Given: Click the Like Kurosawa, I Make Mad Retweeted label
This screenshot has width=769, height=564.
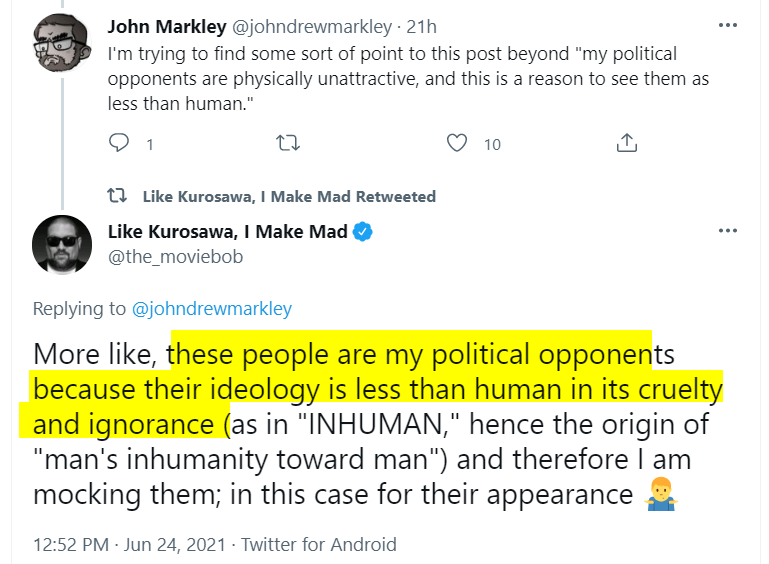Looking at the screenshot, I should click(x=289, y=196).
